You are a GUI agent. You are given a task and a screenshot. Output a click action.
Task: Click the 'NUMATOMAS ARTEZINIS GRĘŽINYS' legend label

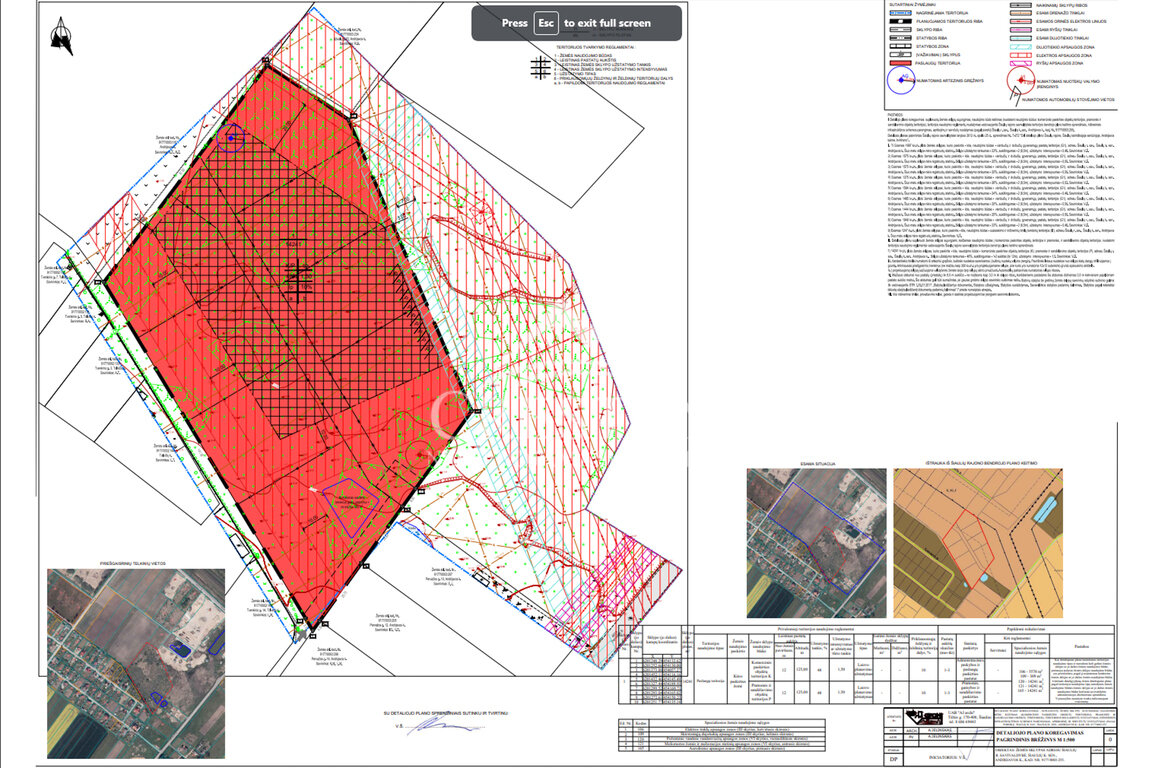point(949,80)
